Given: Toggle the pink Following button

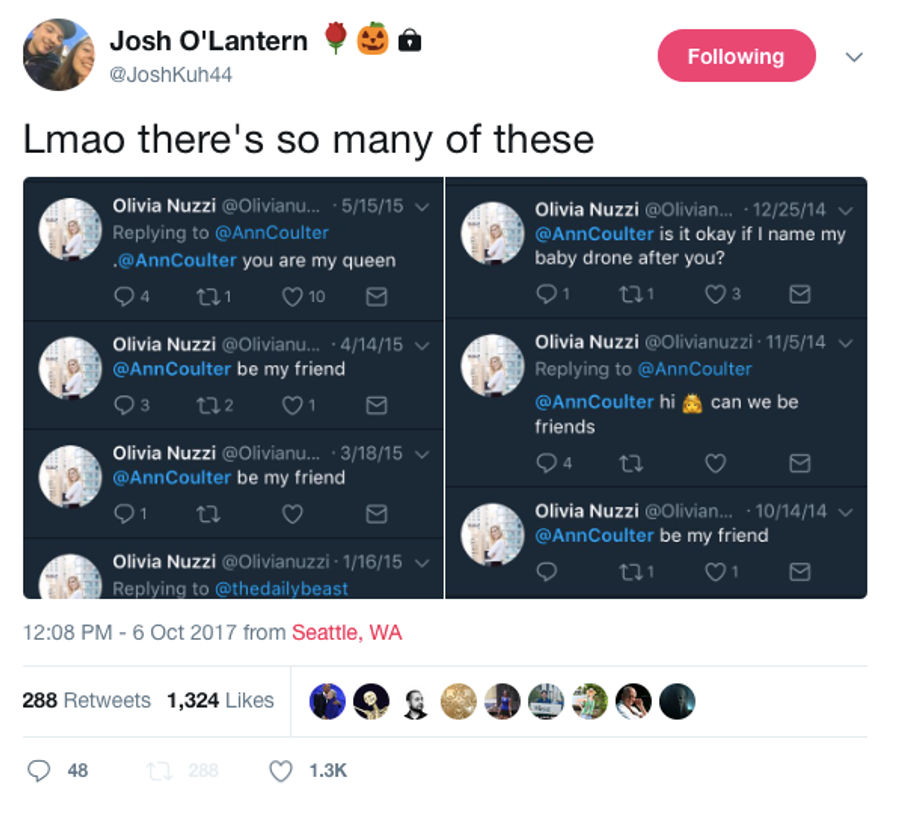Looking at the screenshot, I should 736,56.
